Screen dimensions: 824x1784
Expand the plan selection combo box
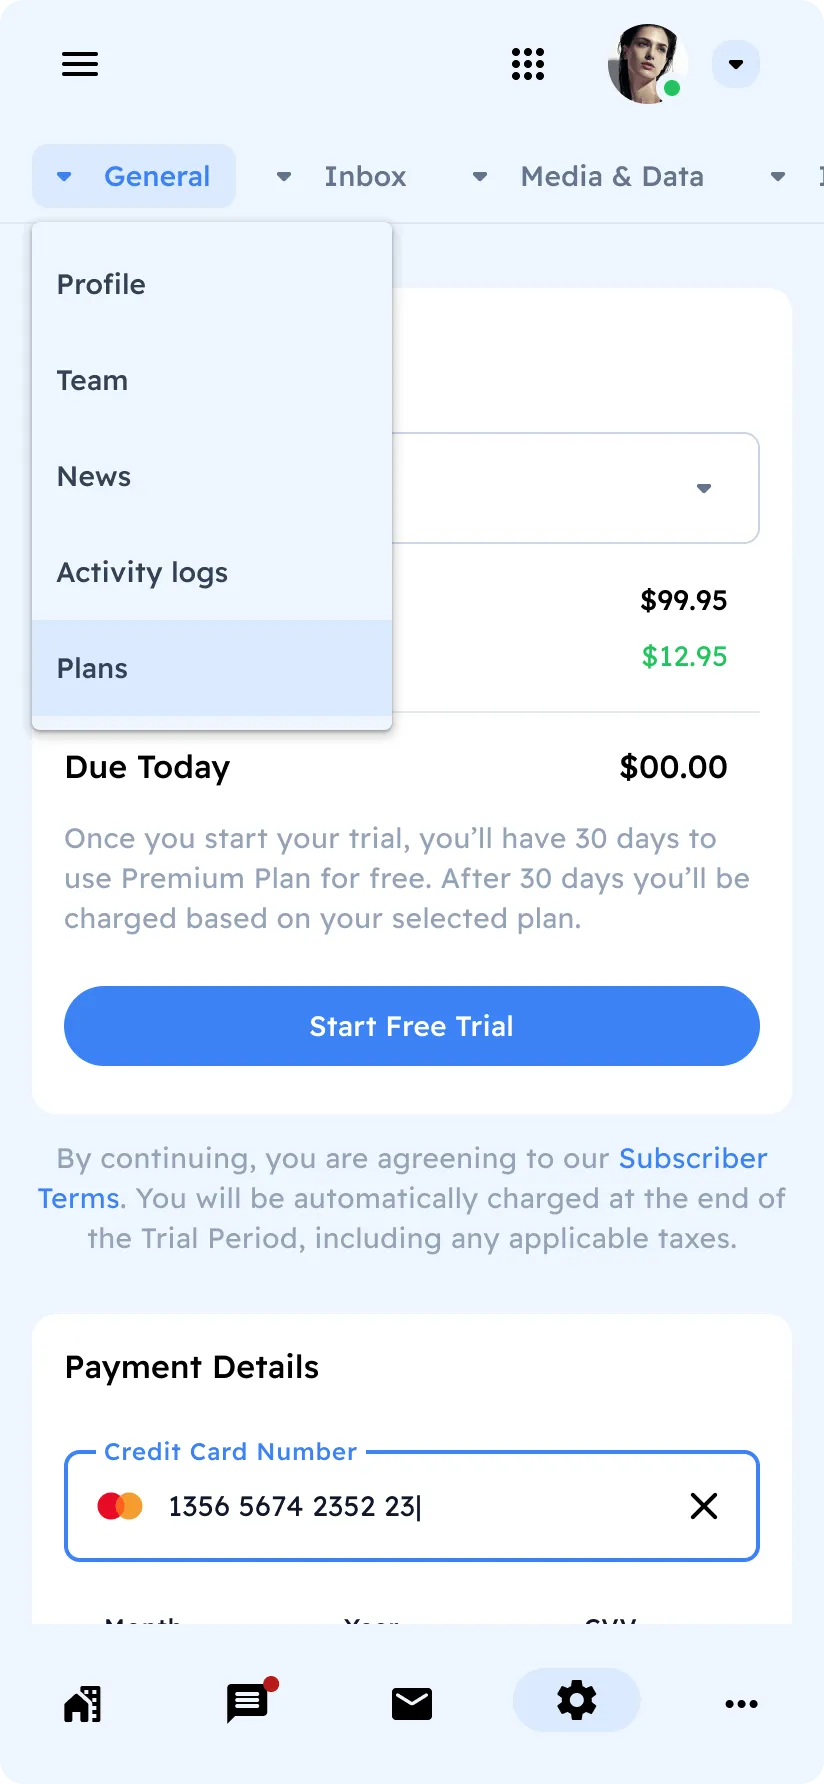click(x=703, y=488)
